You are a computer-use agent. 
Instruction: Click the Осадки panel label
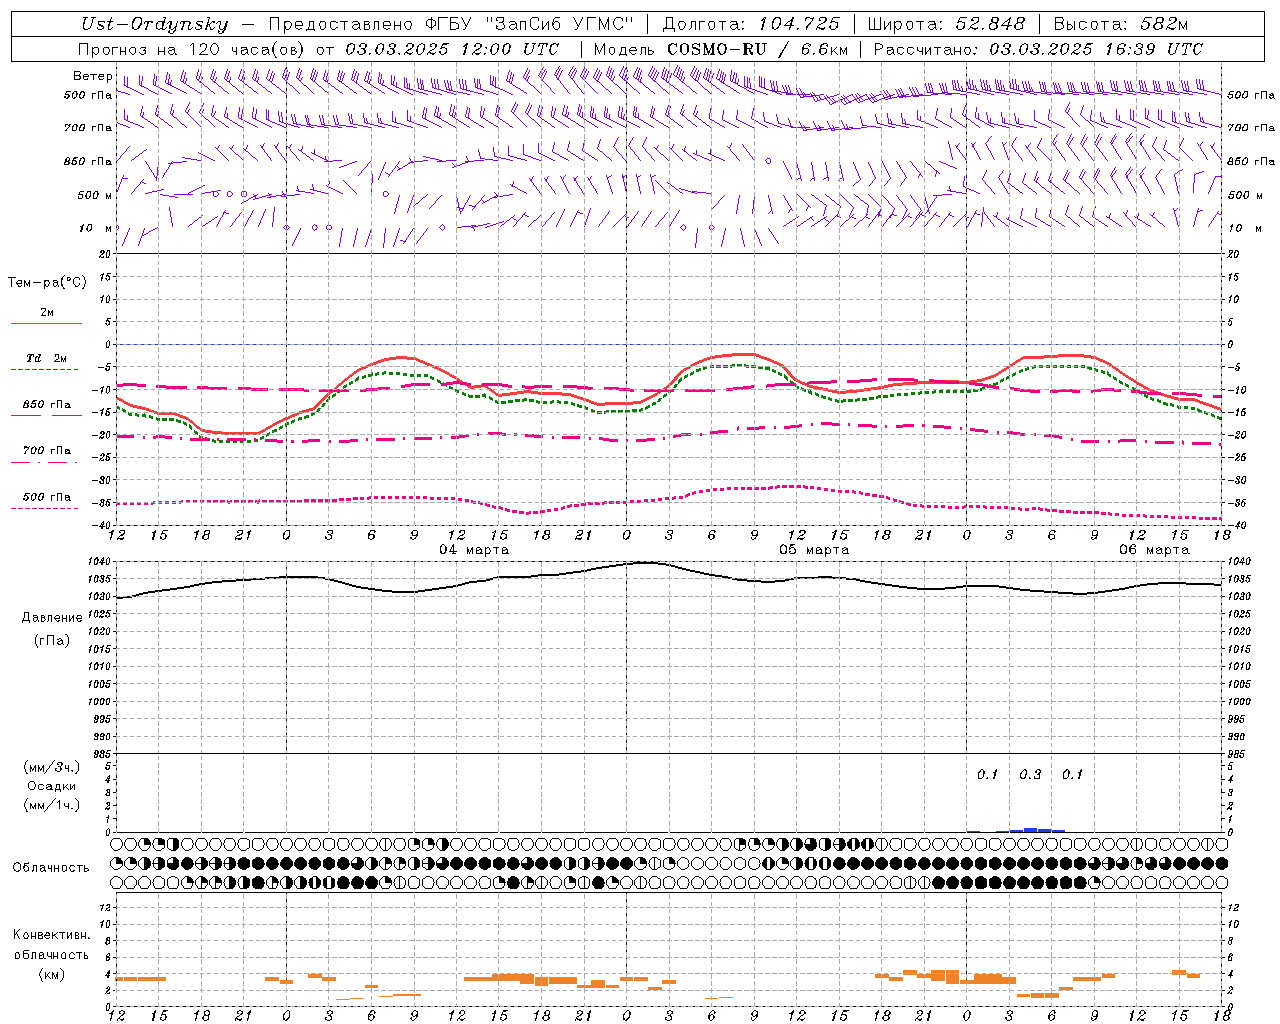[x=51, y=786]
